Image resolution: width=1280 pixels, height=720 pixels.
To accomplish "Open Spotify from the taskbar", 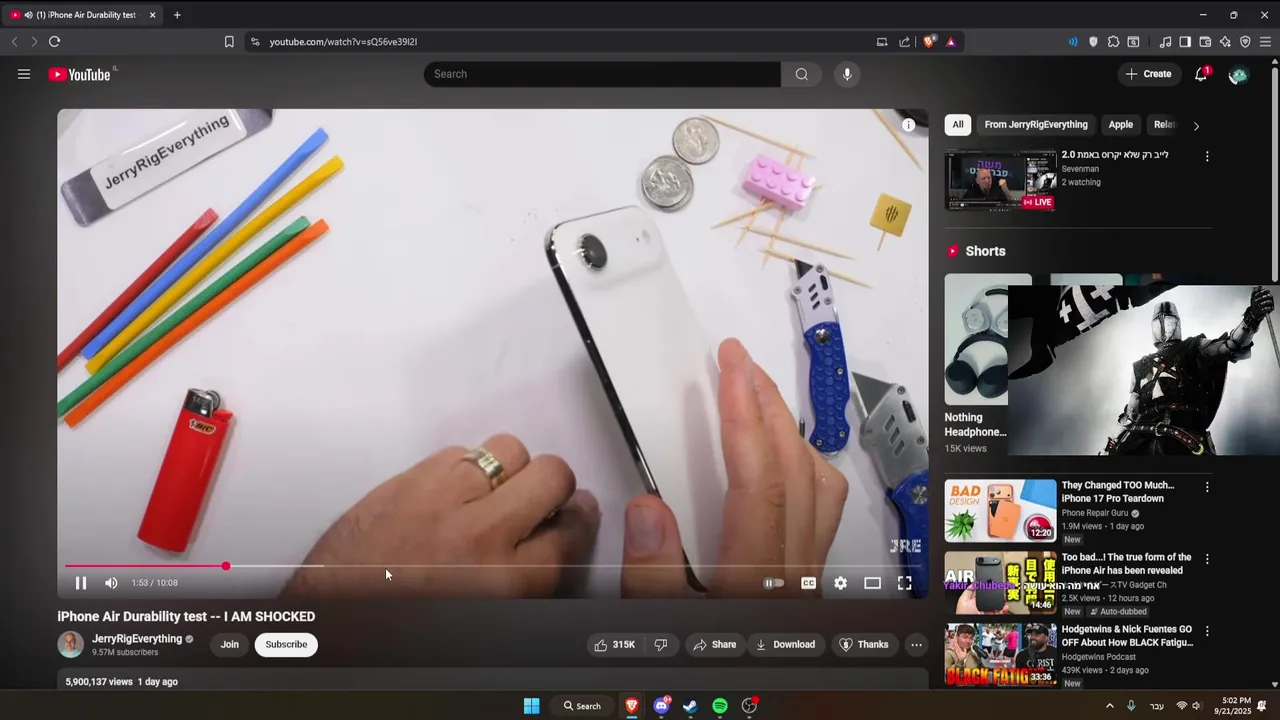I will pos(720,706).
